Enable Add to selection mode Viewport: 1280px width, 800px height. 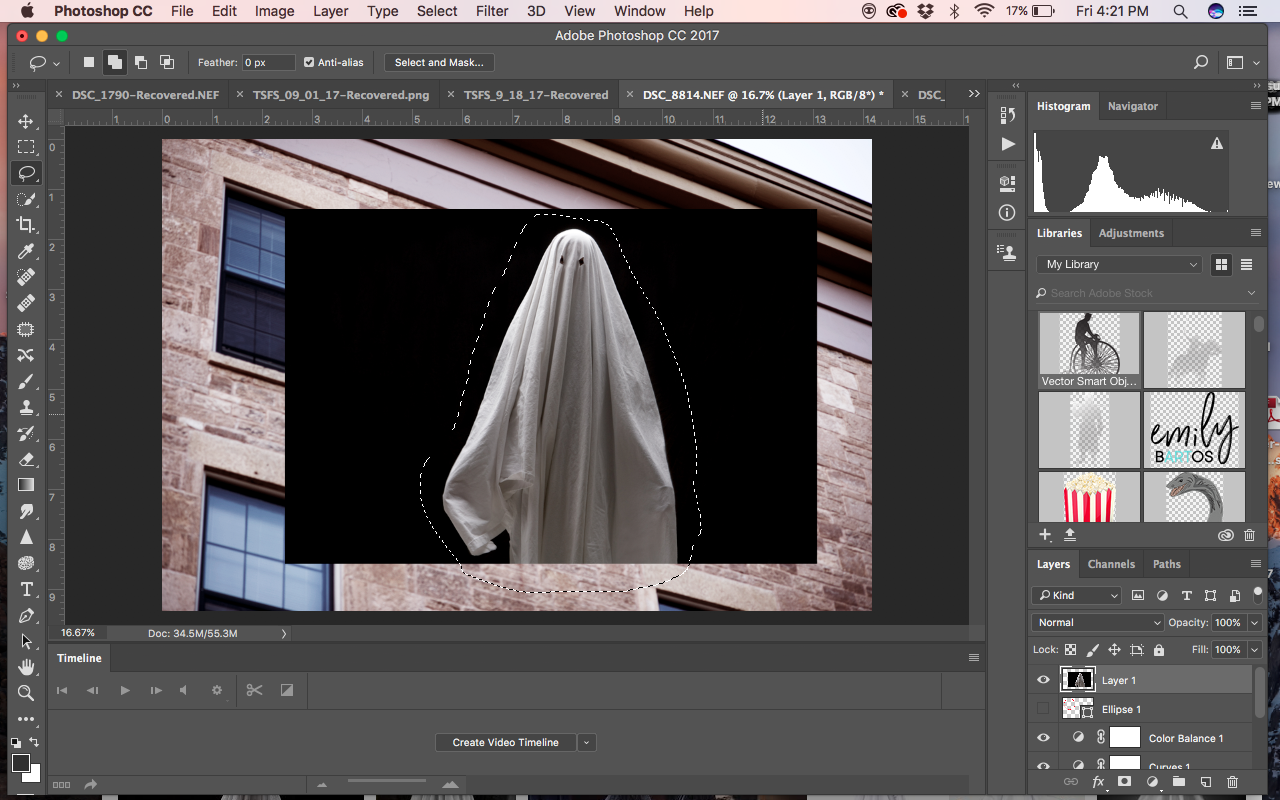115,62
